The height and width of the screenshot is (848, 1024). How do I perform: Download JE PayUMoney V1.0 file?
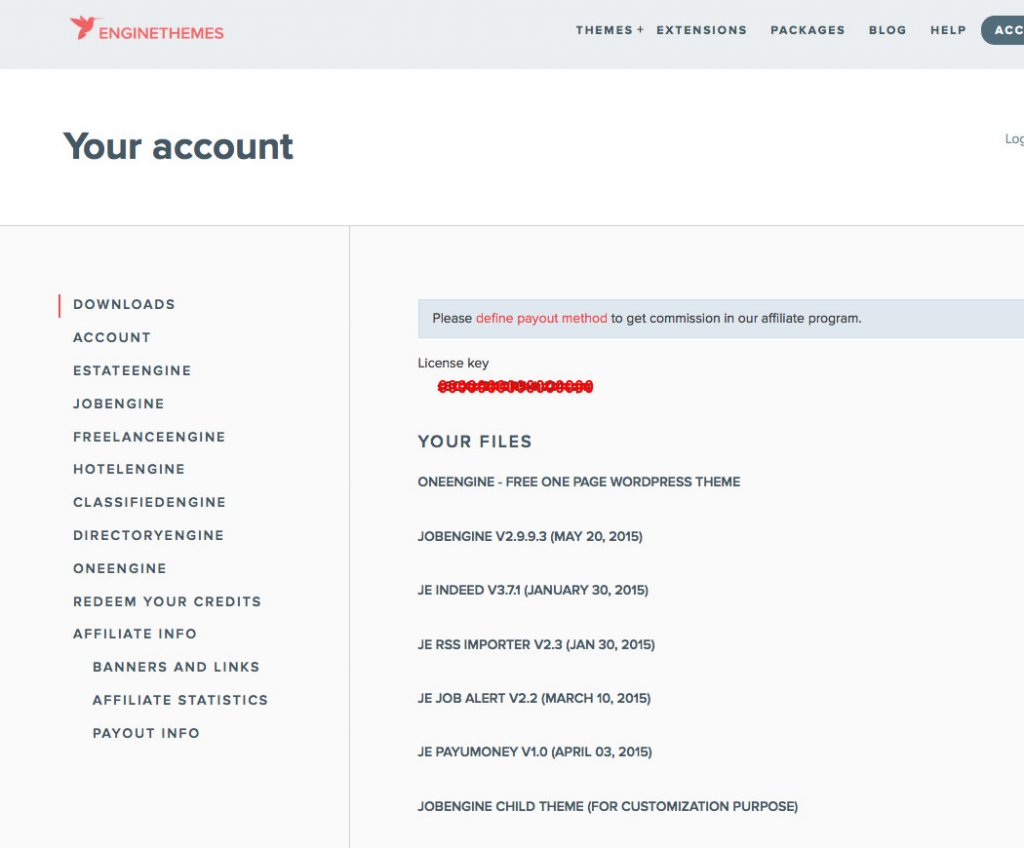tap(535, 752)
